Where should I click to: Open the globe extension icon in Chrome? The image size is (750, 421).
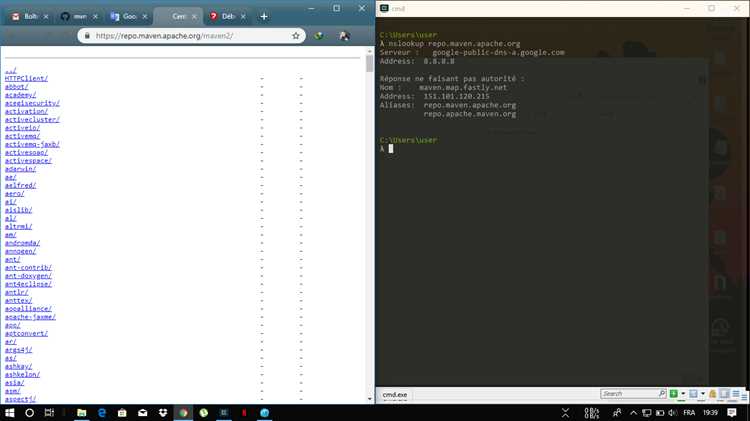tap(319, 36)
